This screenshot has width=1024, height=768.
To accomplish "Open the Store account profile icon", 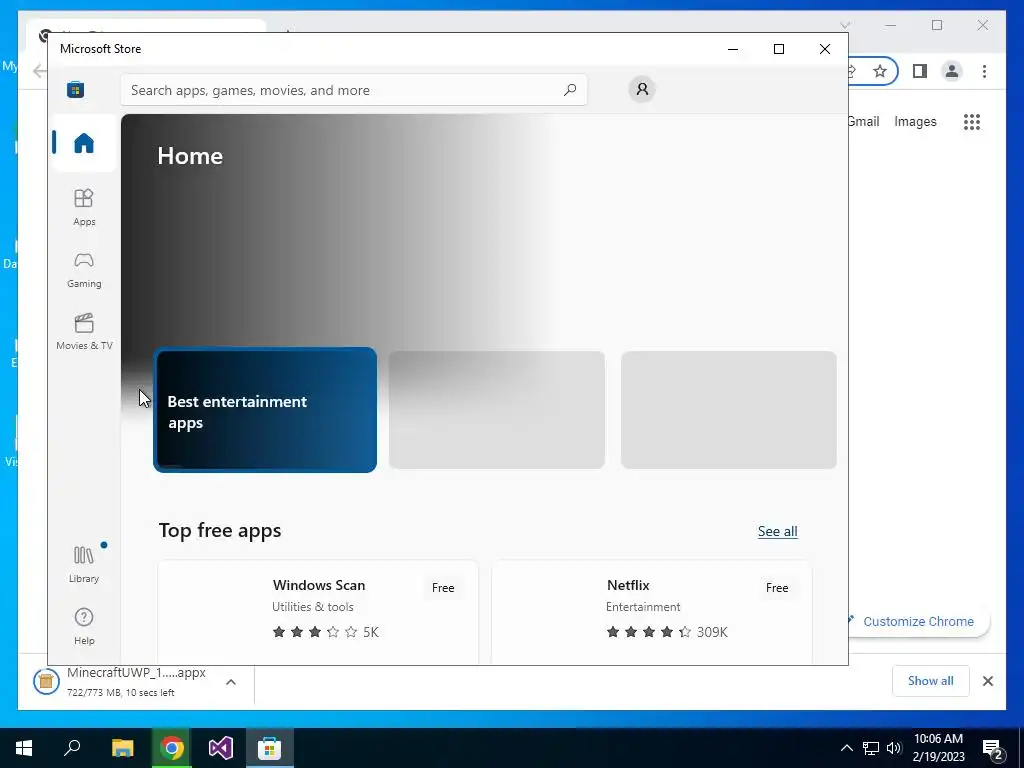I will tap(642, 89).
